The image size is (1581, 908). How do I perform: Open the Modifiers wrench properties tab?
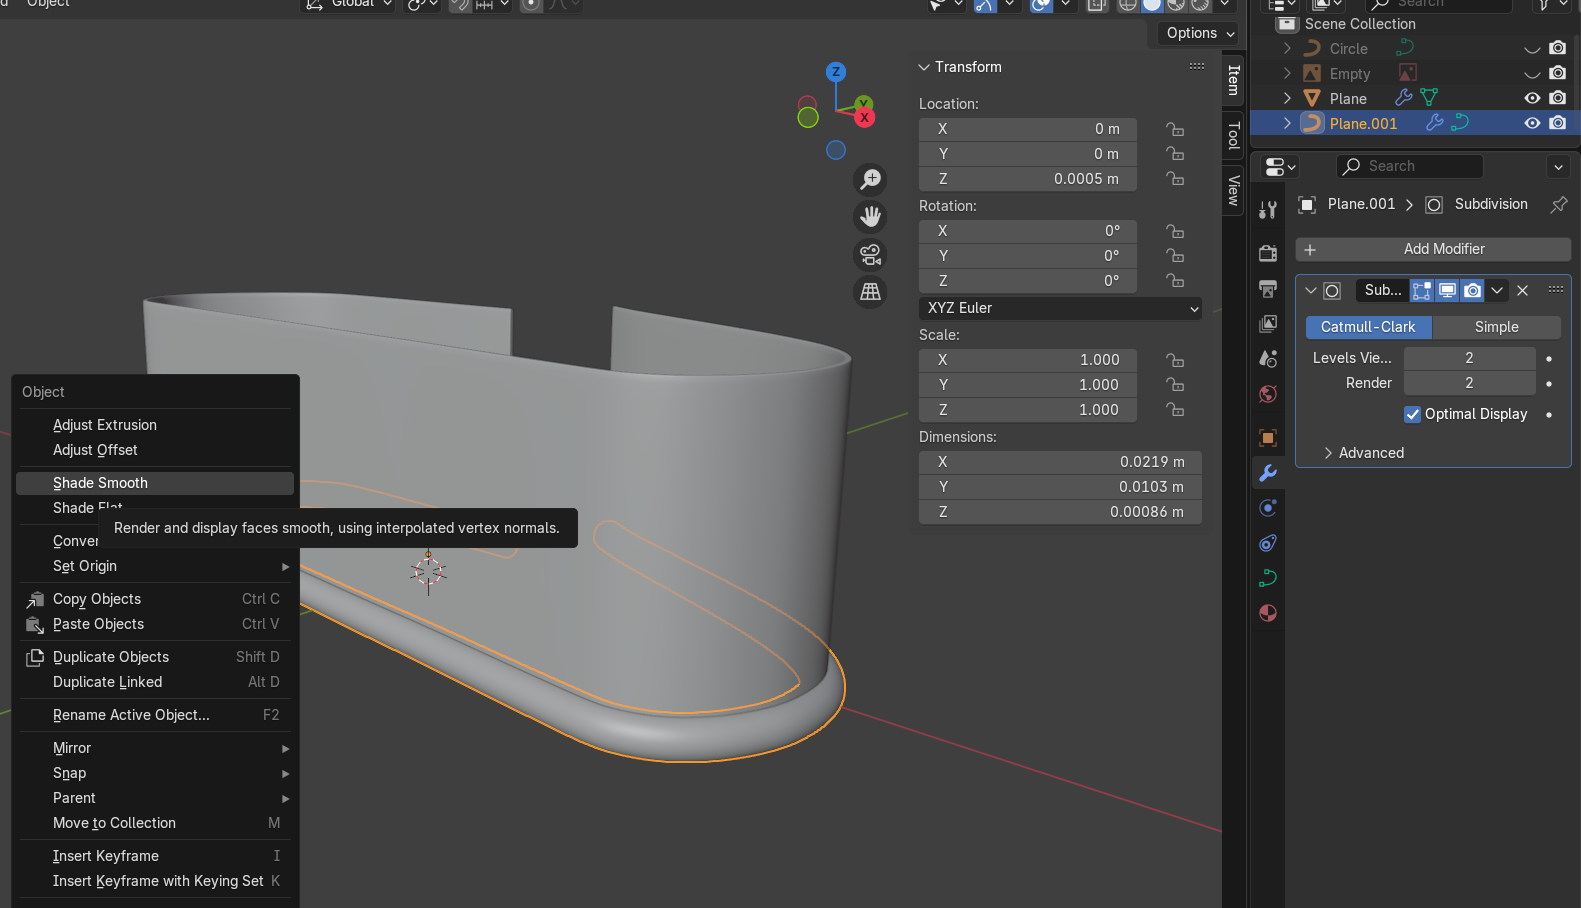click(x=1268, y=473)
